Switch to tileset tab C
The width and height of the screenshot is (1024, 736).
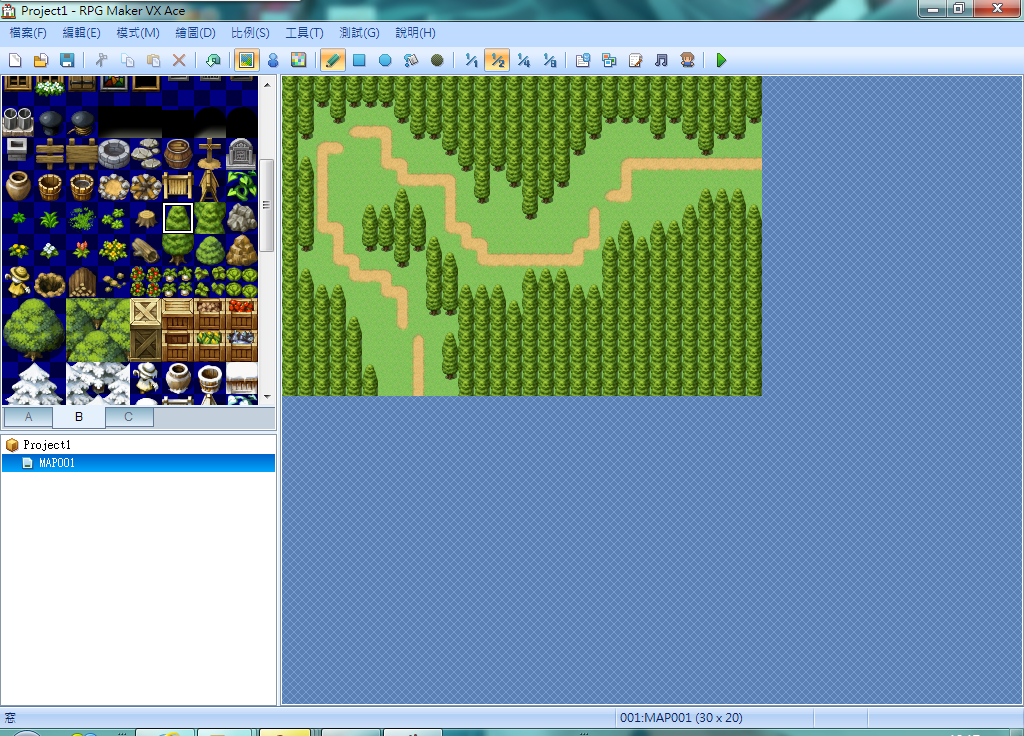point(129,417)
